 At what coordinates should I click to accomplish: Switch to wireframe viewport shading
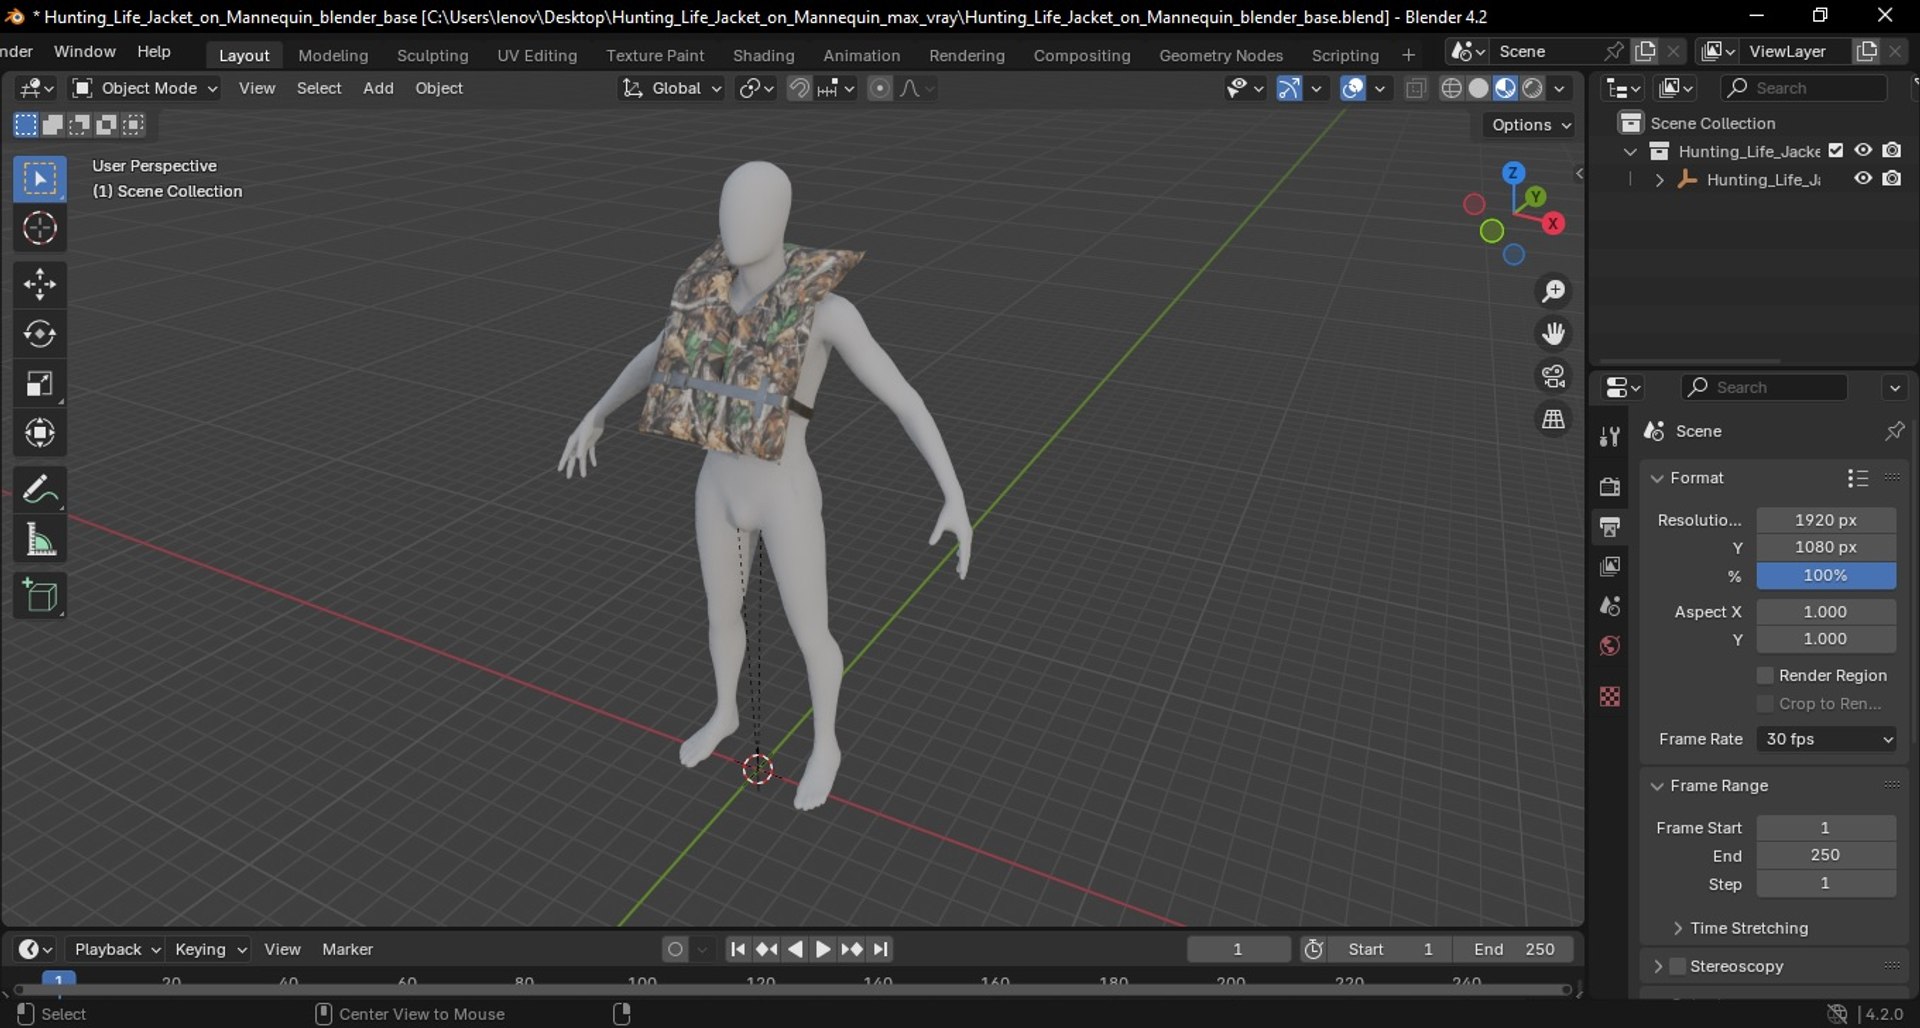coord(1451,88)
